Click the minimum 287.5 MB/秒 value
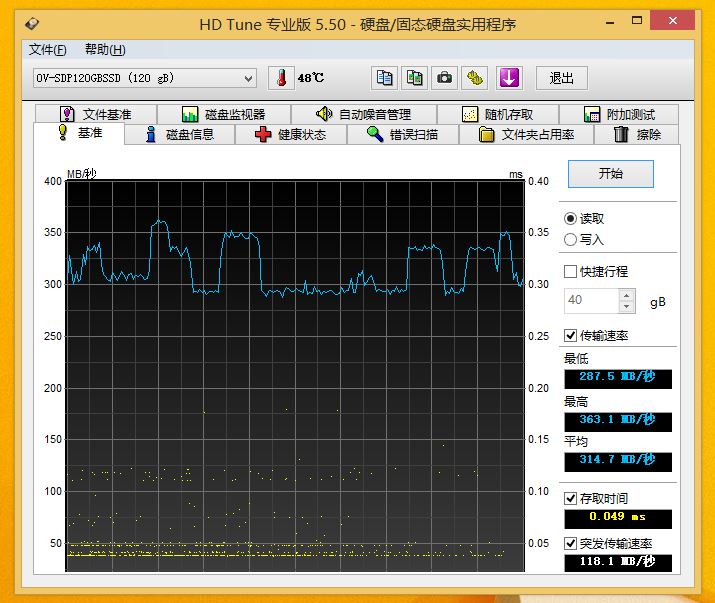Screen dimensions: 715x603 (x=618, y=379)
